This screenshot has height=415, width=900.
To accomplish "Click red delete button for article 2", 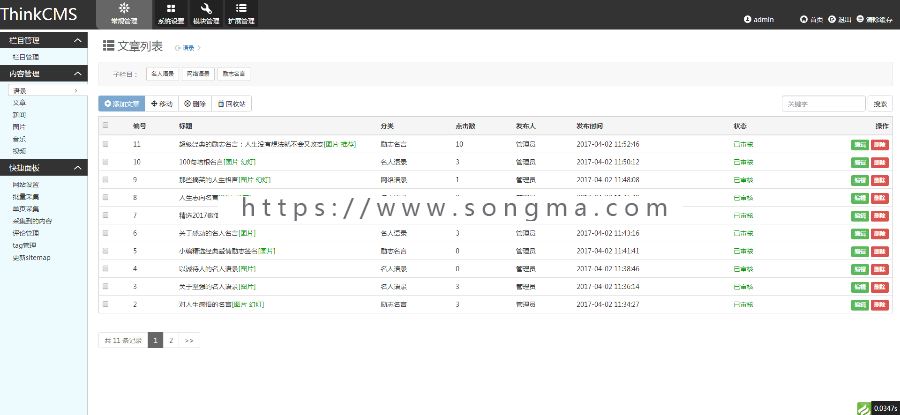I will [x=879, y=305].
